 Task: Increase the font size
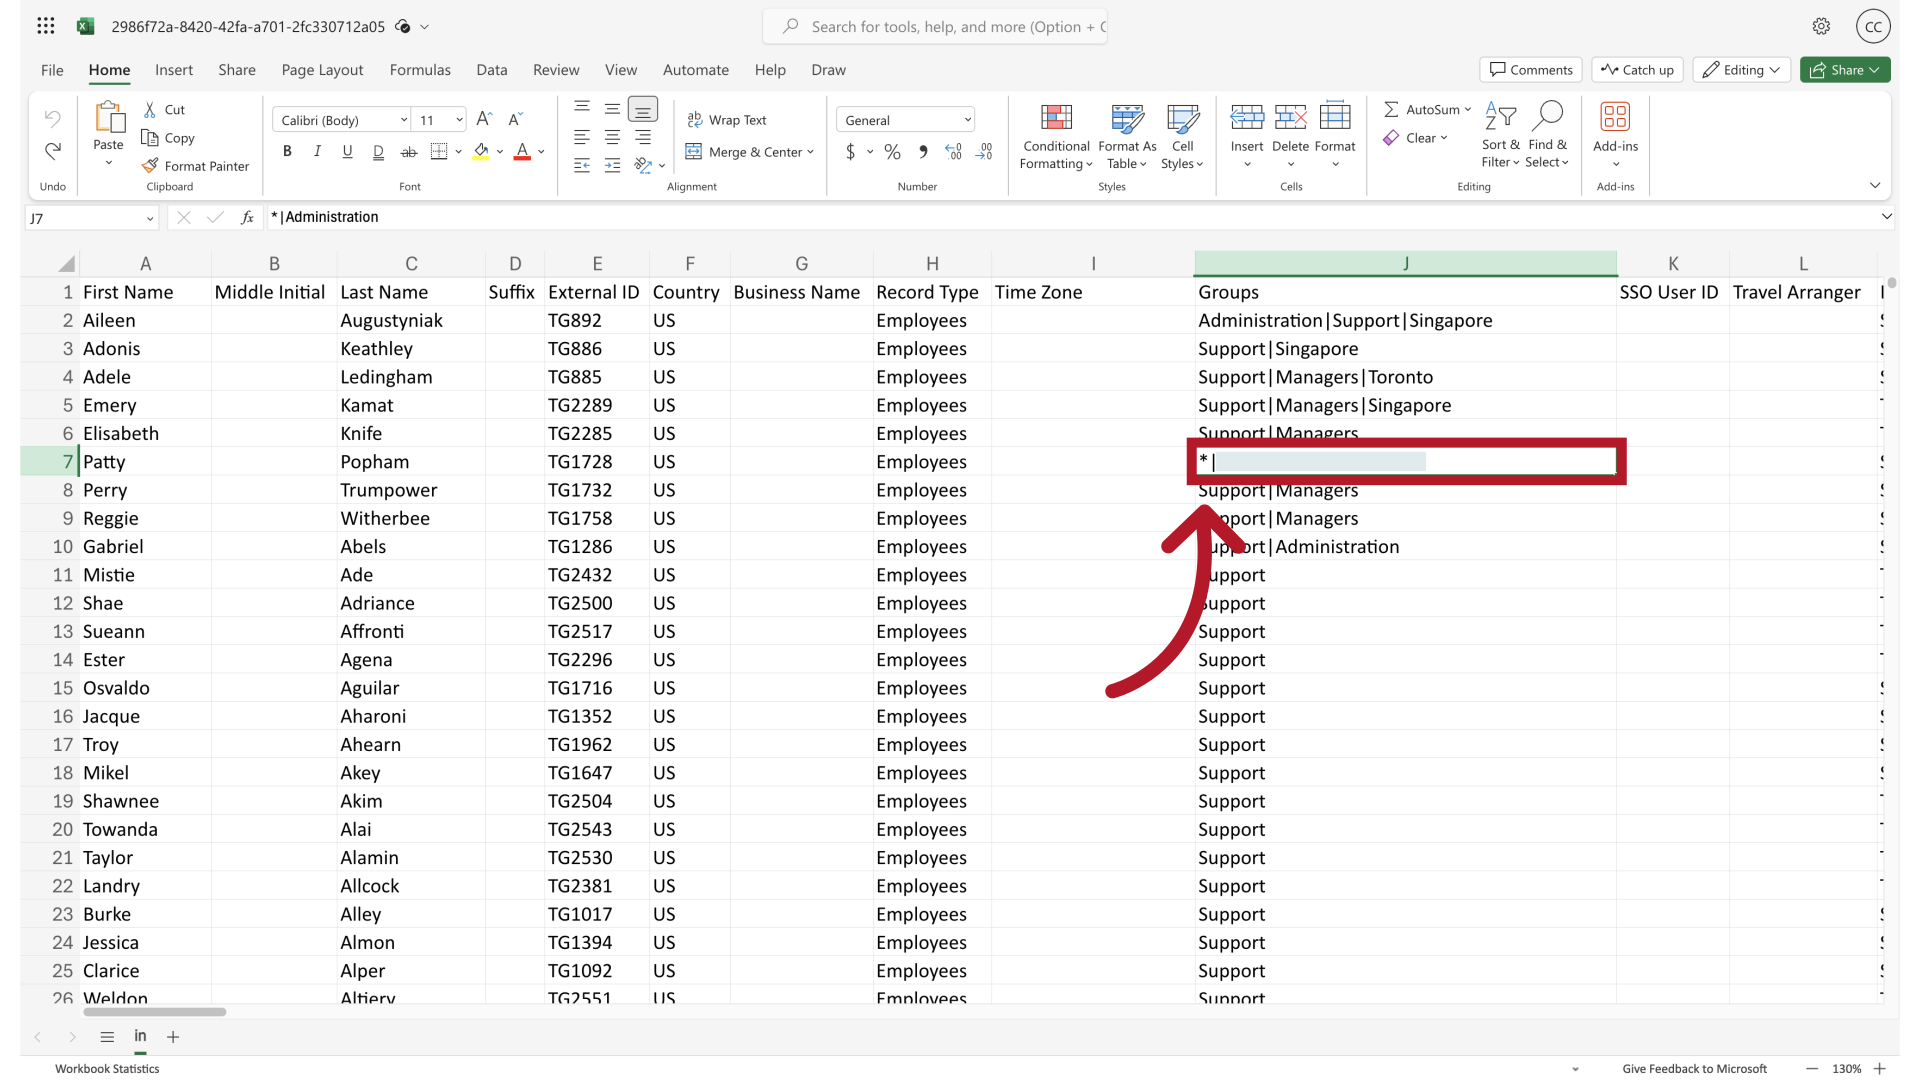pyautogui.click(x=484, y=120)
